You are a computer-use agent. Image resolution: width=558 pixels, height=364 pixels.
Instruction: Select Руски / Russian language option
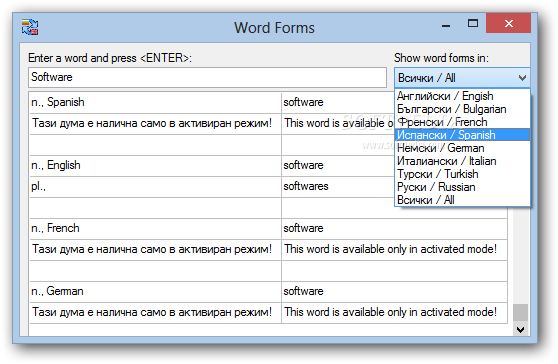(x=462, y=187)
